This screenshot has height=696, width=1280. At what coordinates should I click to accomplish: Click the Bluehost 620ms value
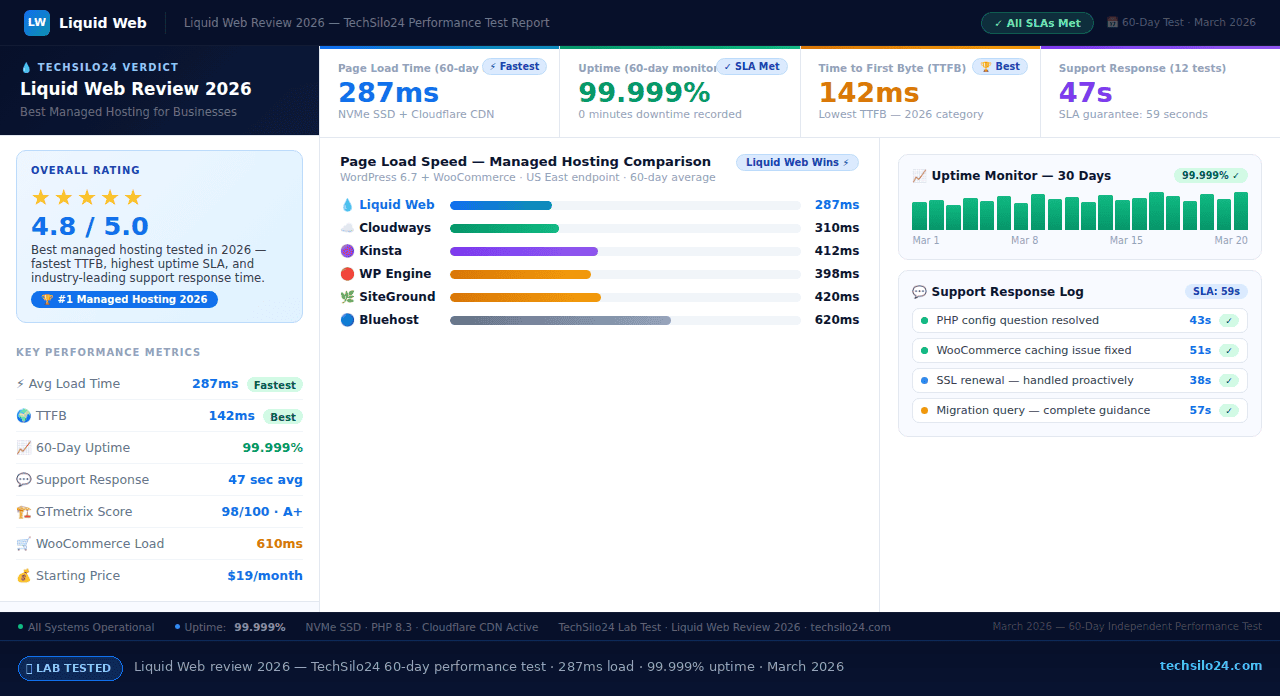[x=837, y=320]
